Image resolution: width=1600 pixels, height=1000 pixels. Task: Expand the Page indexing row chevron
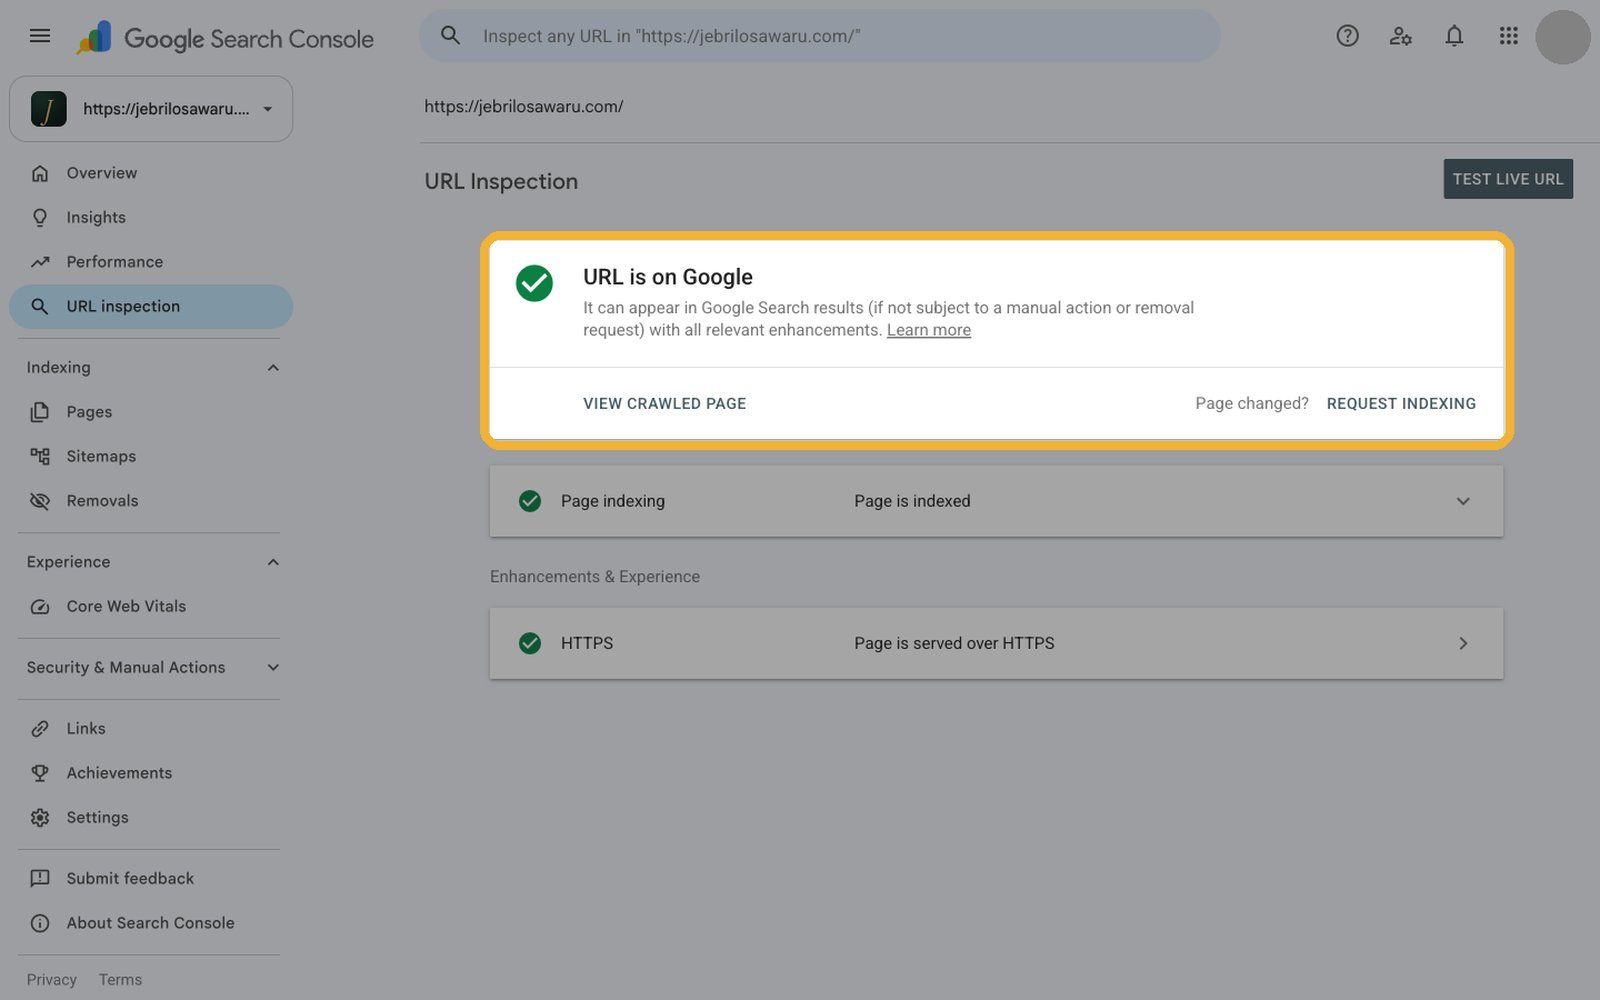(x=1463, y=501)
